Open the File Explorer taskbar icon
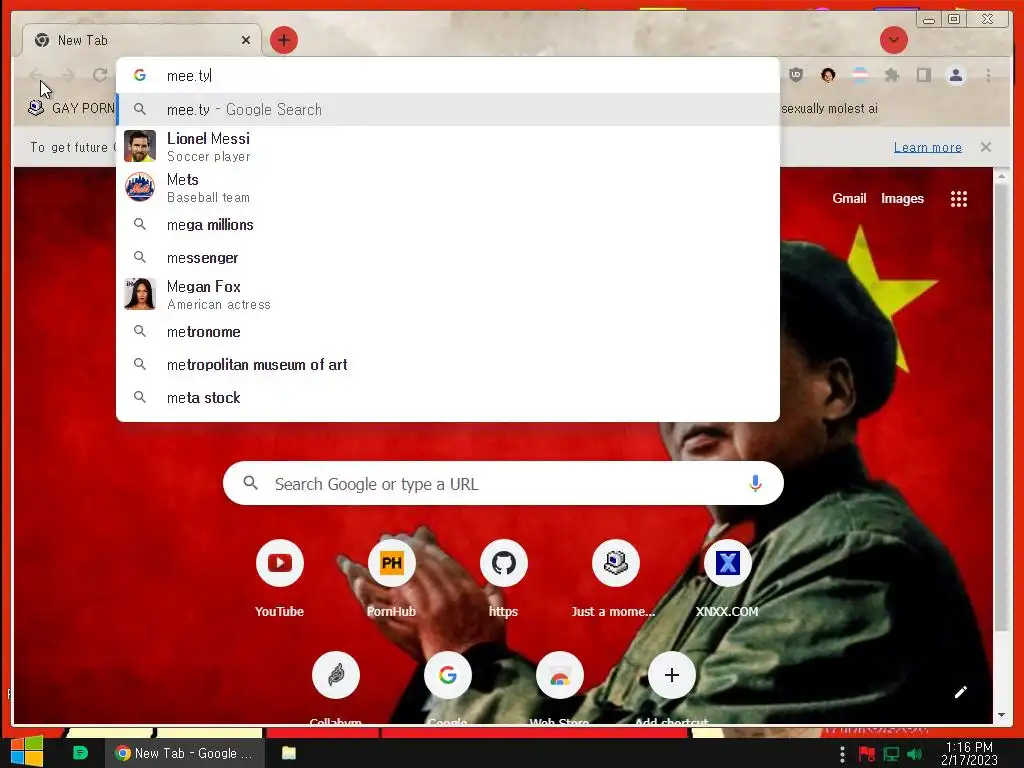1024x768 pixels. [289, 753]
